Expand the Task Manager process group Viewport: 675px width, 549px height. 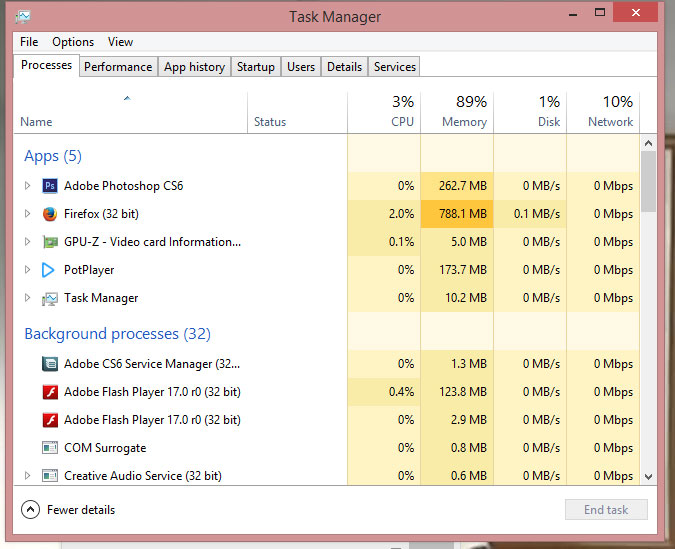(x=27, y=298)
